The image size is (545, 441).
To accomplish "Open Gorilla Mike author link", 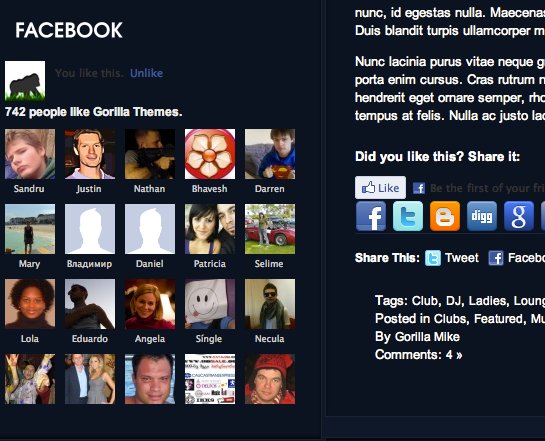I will 427,337.
